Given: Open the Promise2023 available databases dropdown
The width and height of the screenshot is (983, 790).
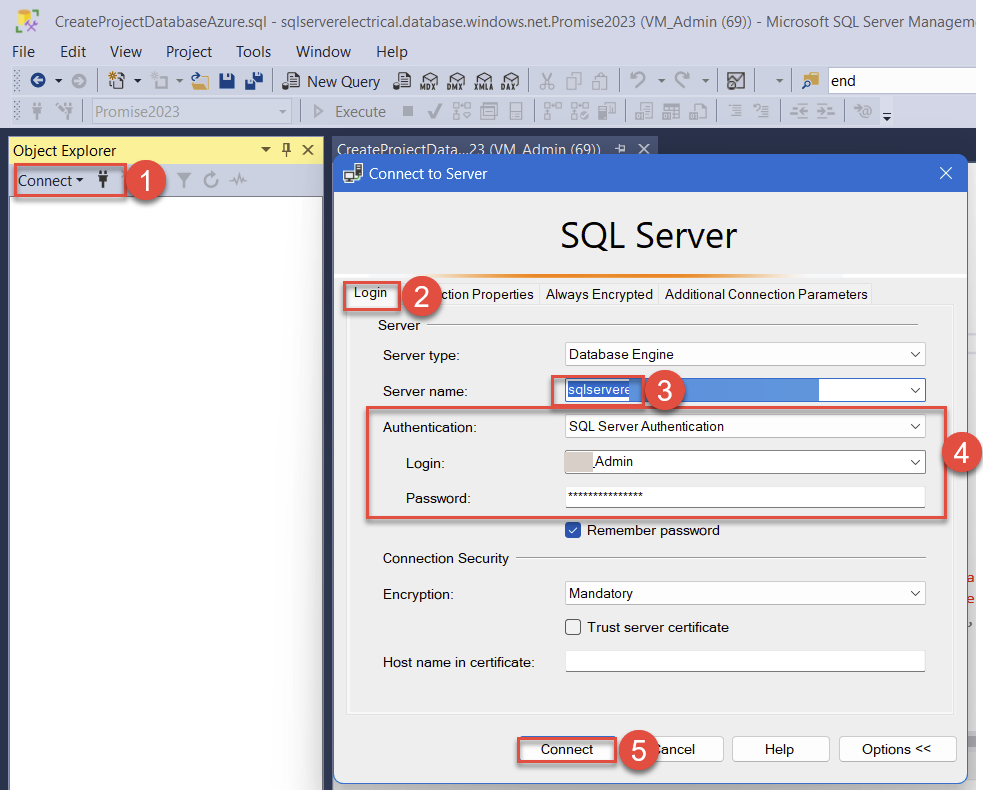Looking at the screenshot, I should (x=282, y=112).
